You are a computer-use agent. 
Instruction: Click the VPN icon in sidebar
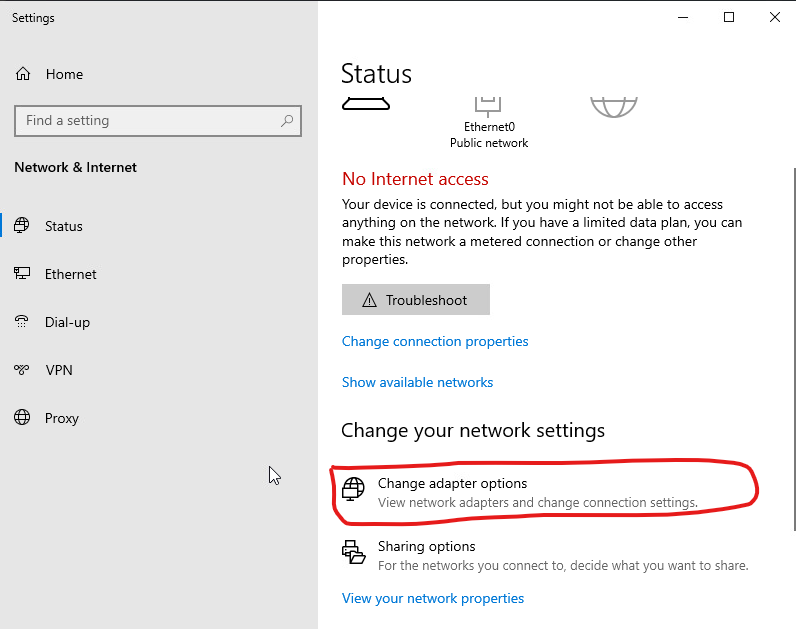(22, 370)
